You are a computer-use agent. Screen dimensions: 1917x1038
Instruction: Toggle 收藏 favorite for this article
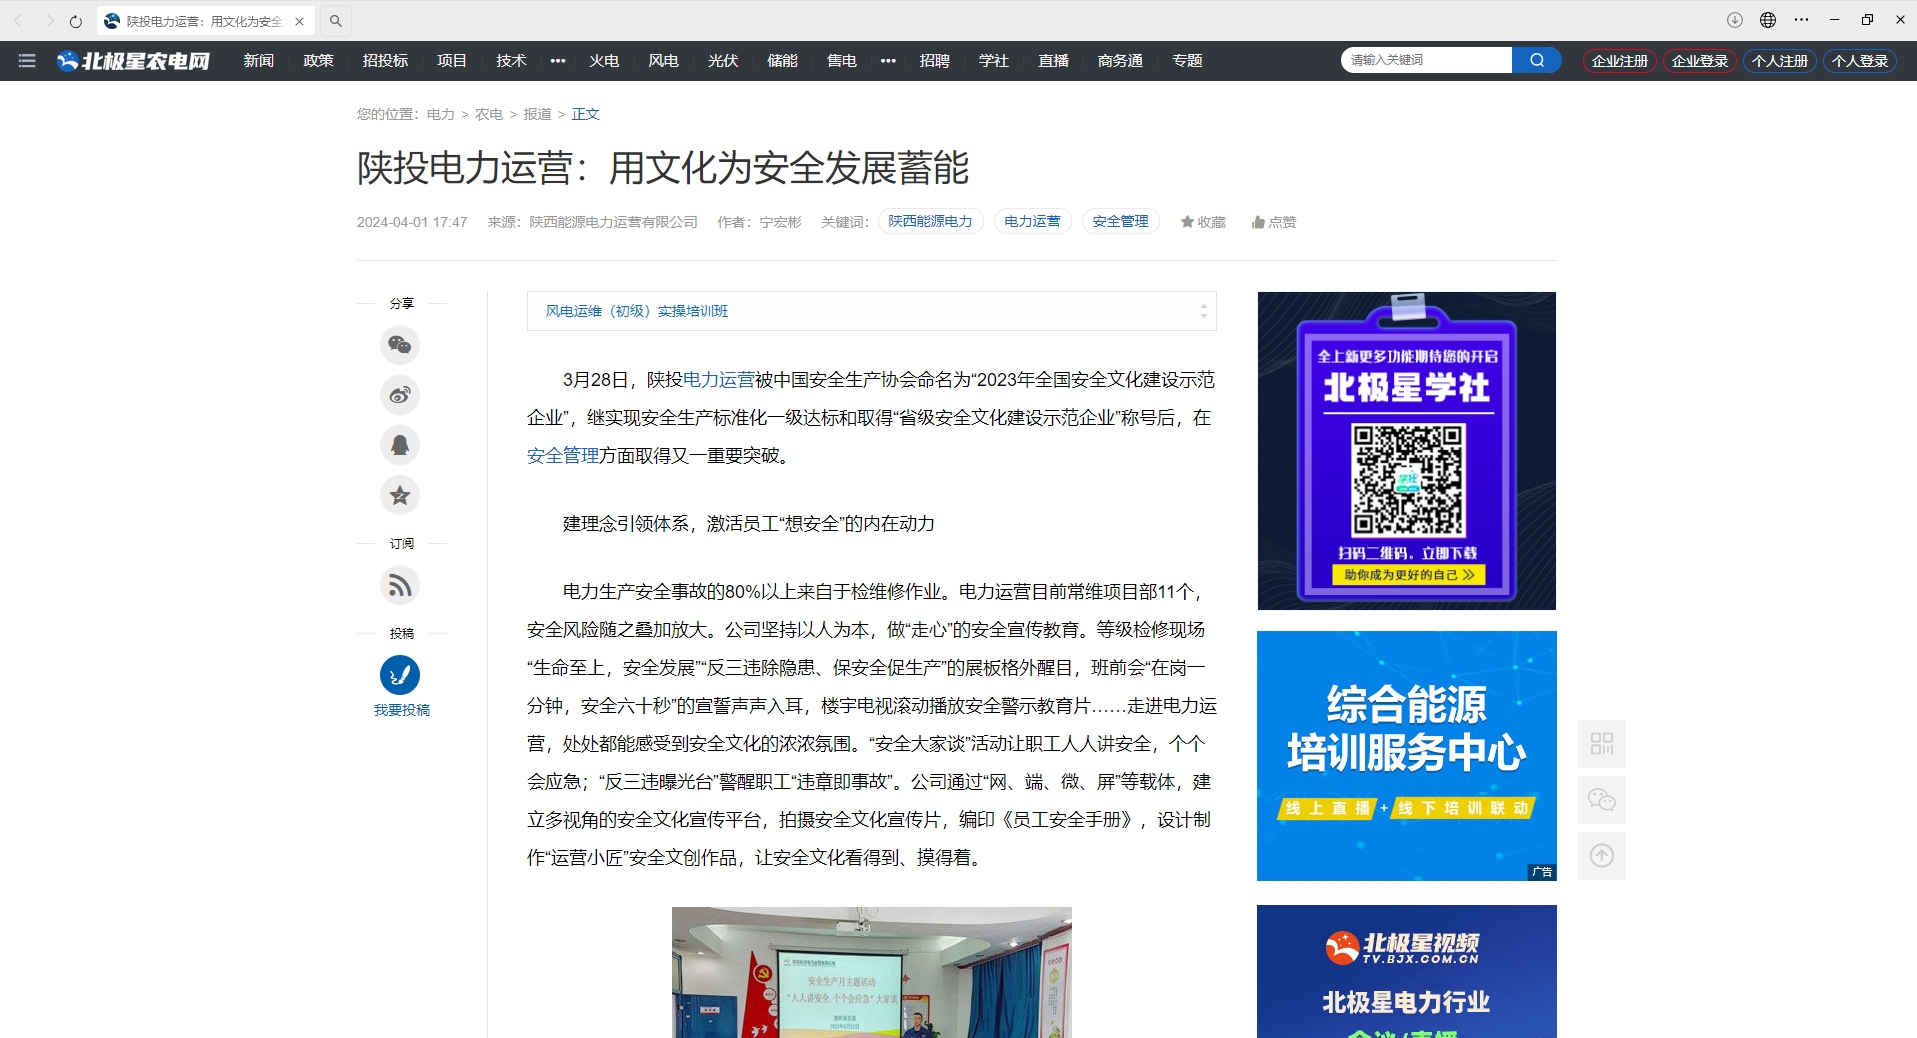(x=1202, y=222)
